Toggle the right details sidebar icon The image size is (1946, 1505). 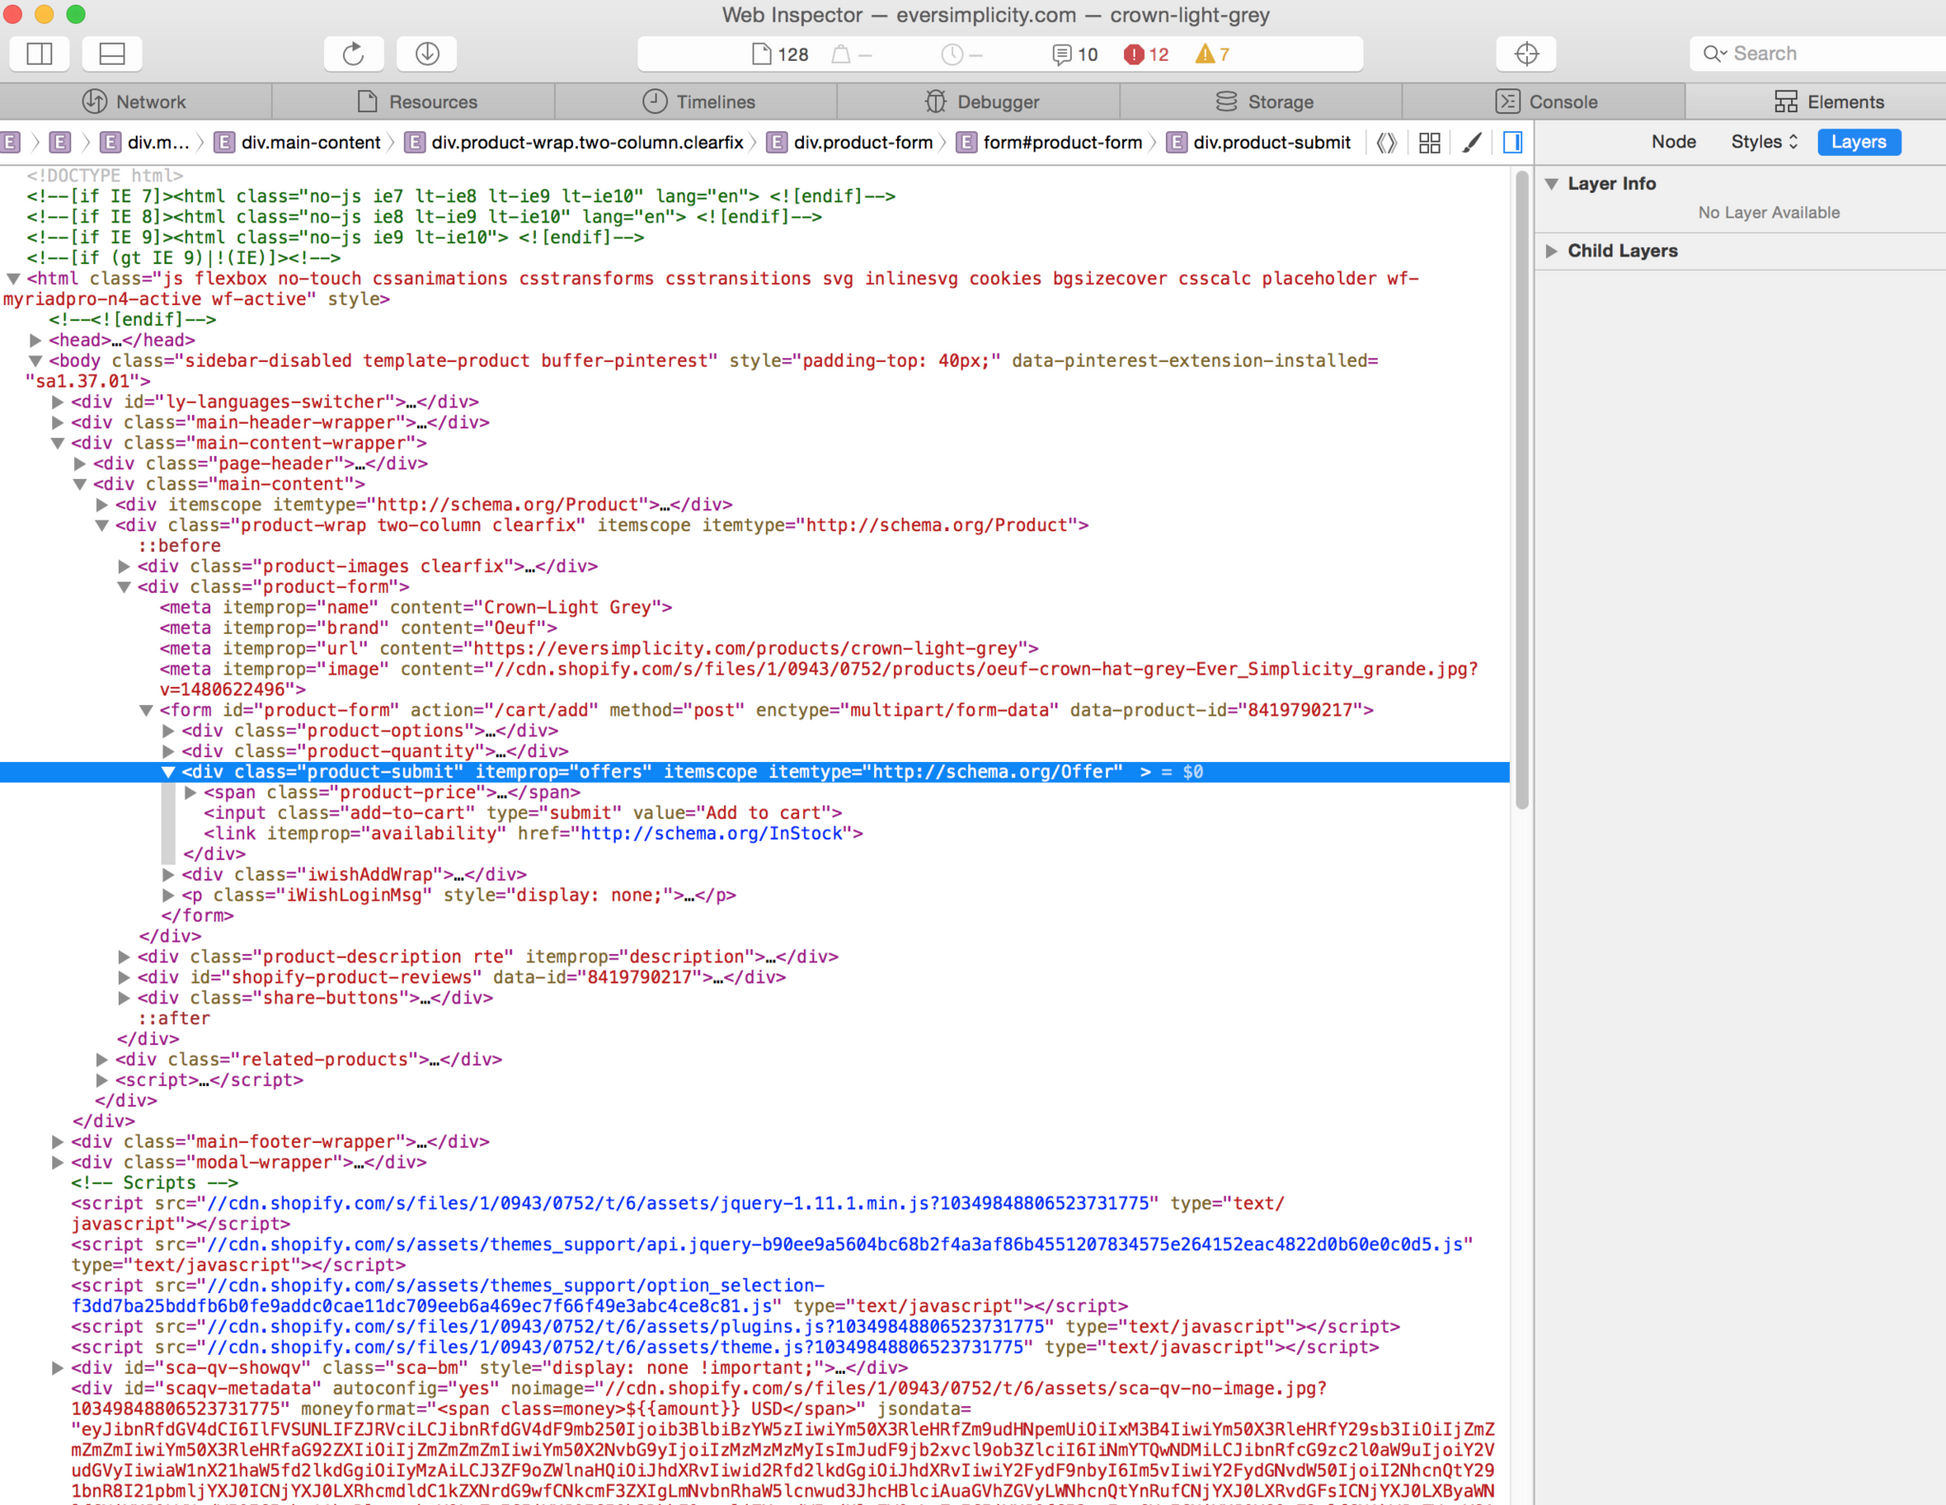(1513, 142)
